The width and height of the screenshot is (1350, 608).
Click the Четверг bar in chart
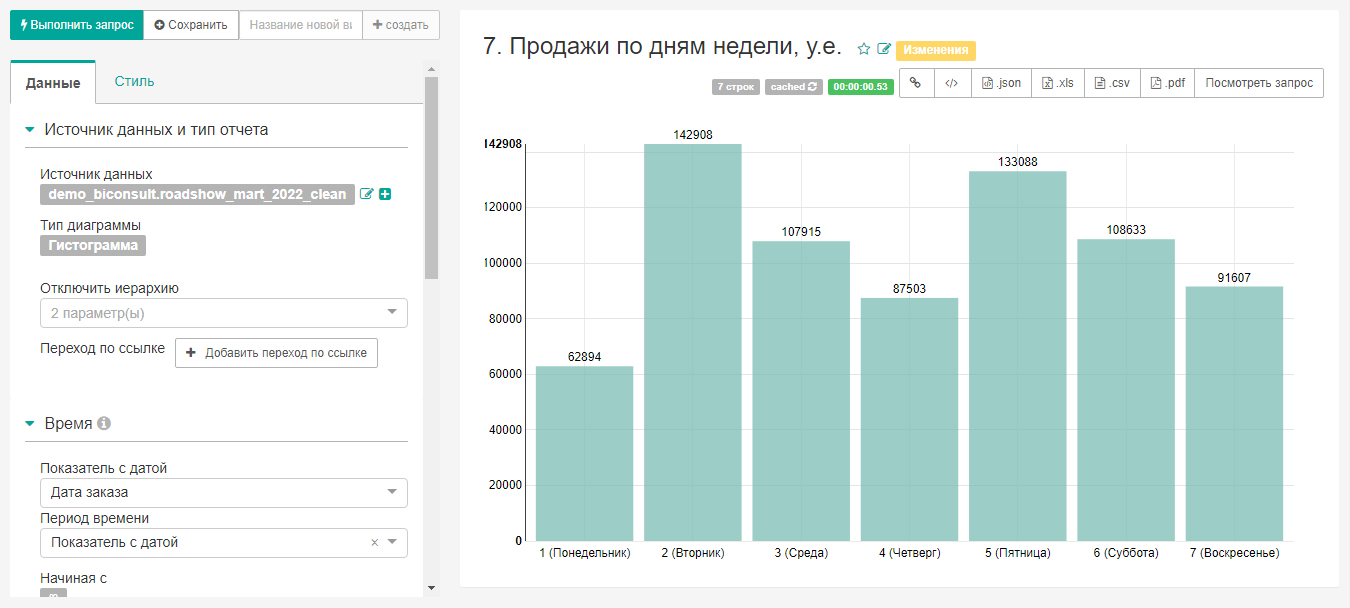pos(909,420)
